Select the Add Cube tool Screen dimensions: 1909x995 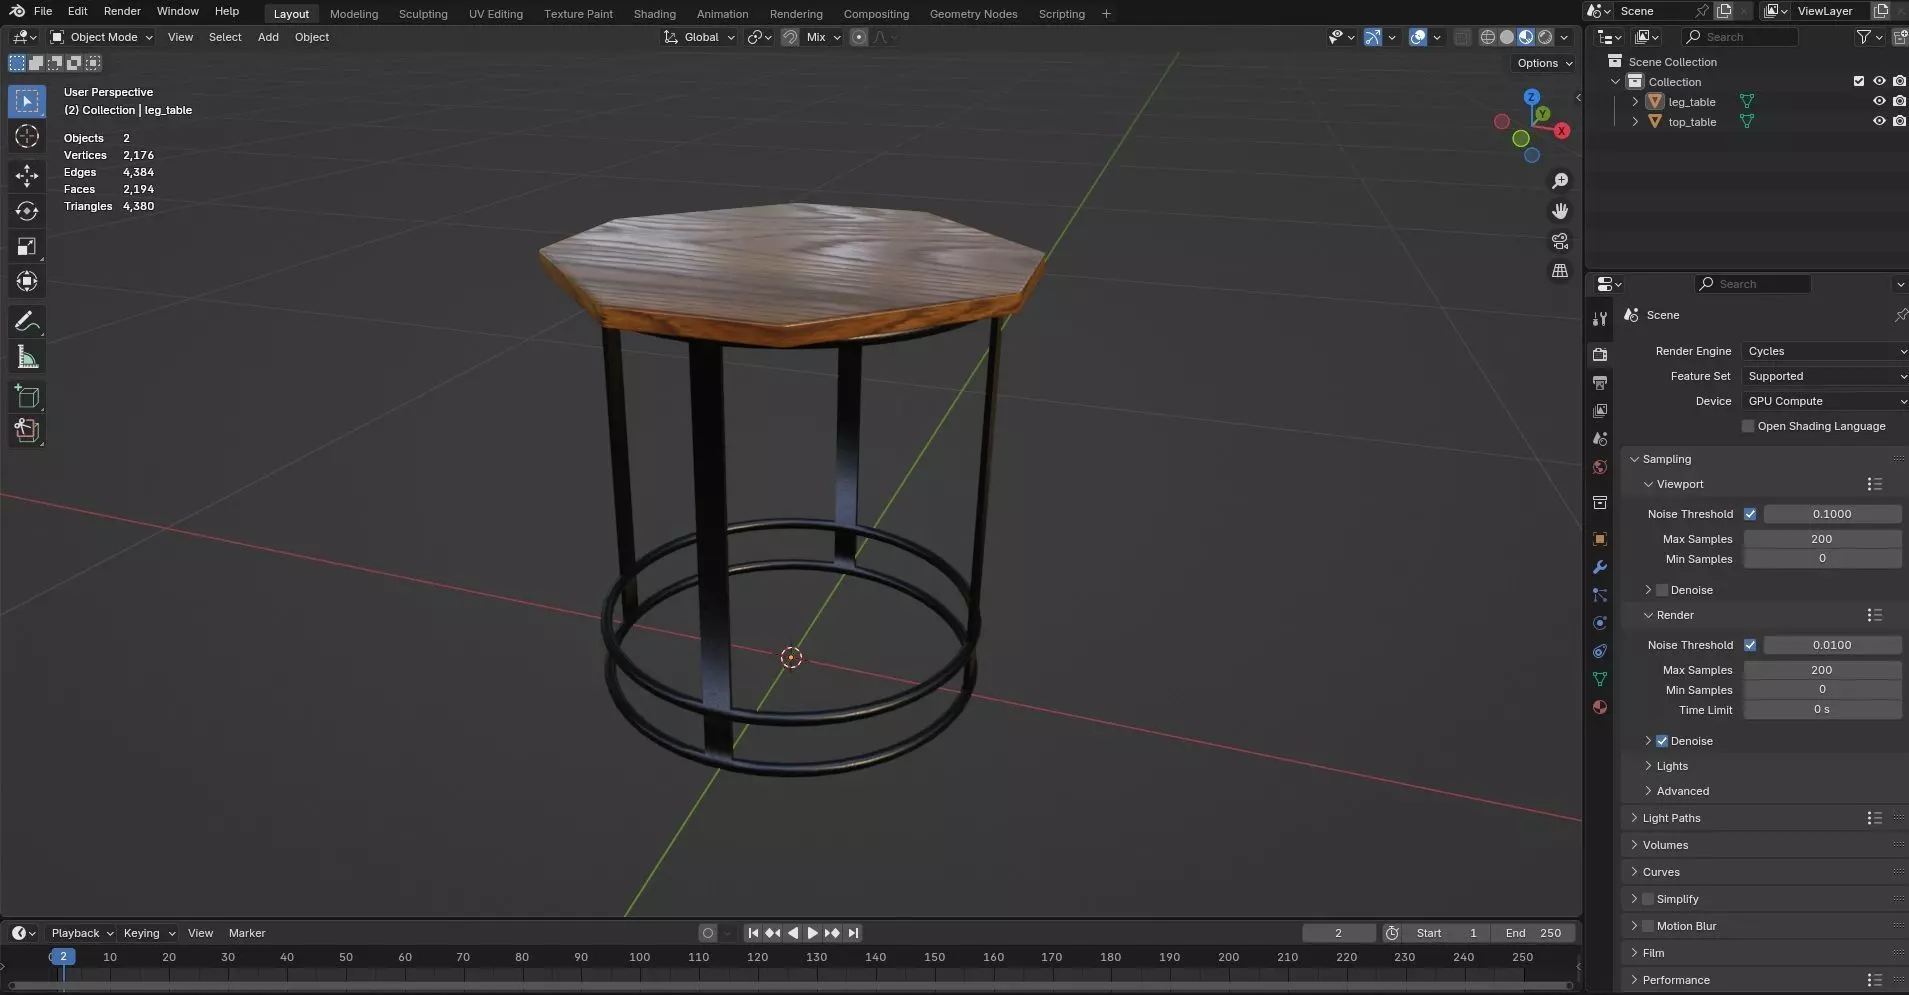point(27,397)
